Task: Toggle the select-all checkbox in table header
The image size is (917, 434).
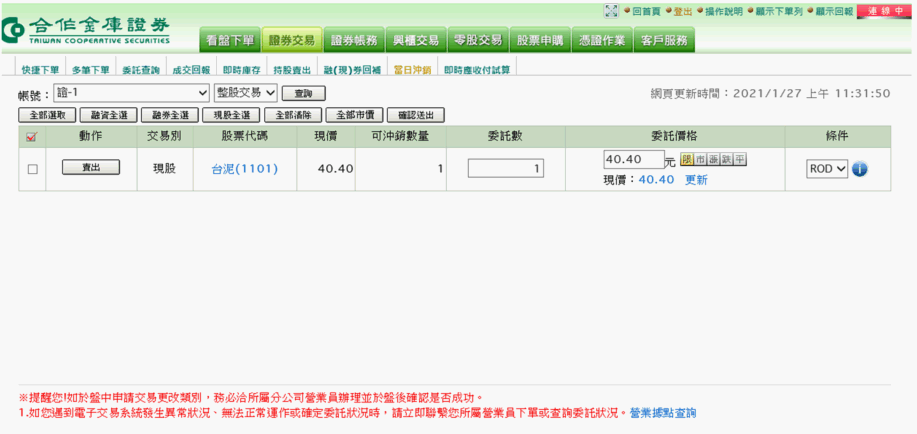Action: click(32, 136)
